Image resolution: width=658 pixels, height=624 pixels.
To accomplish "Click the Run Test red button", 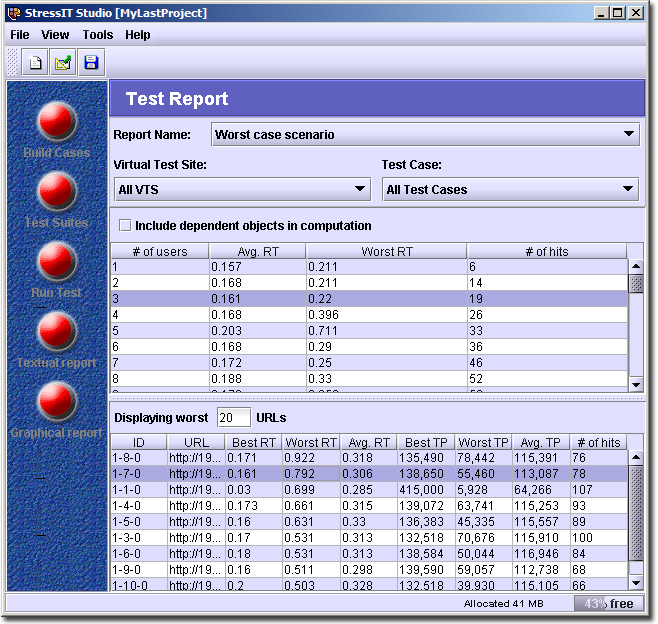I will pyautogui.click(x=57, y=261).
